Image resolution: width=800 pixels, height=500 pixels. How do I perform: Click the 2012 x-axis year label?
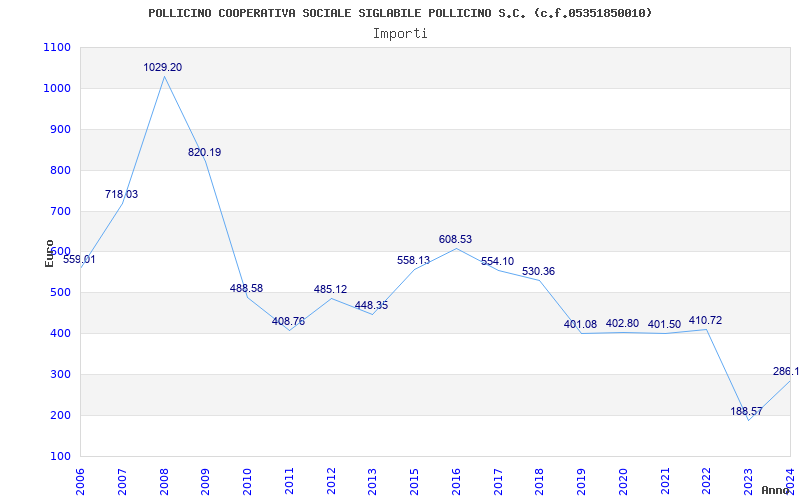click(331, 480)
